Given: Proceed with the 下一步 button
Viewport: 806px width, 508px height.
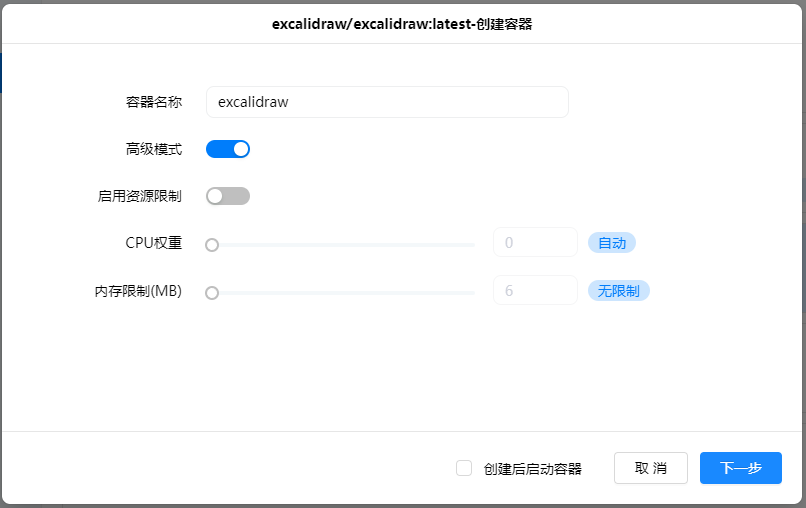Looking at the screenshot, I should click(740, 468).
